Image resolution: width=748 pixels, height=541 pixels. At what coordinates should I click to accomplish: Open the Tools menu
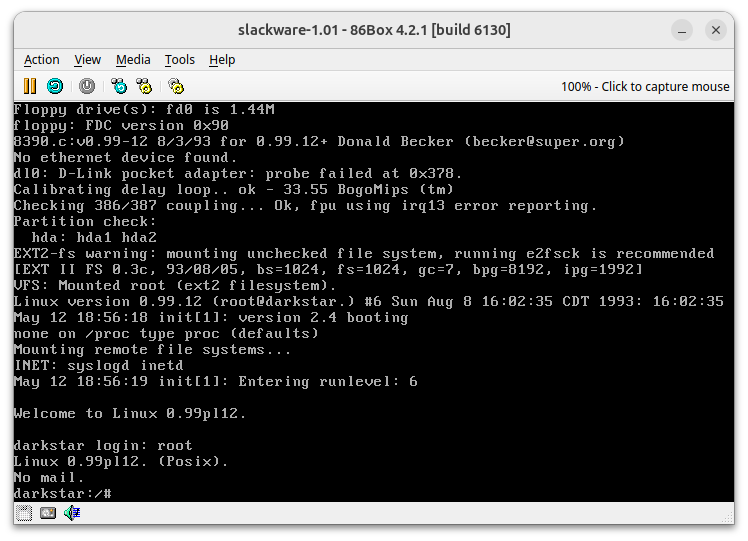(180, 60)
